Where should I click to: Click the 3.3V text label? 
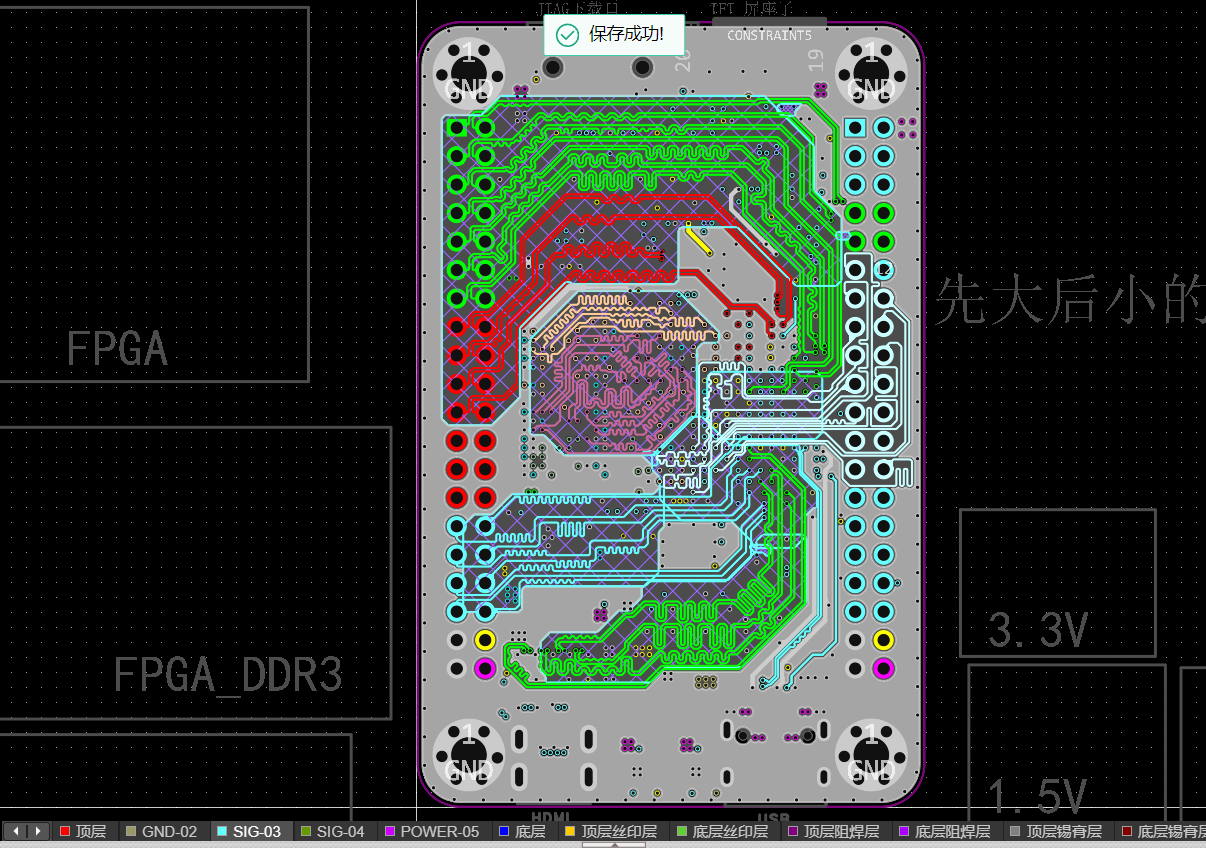(x=1038, y=630)
